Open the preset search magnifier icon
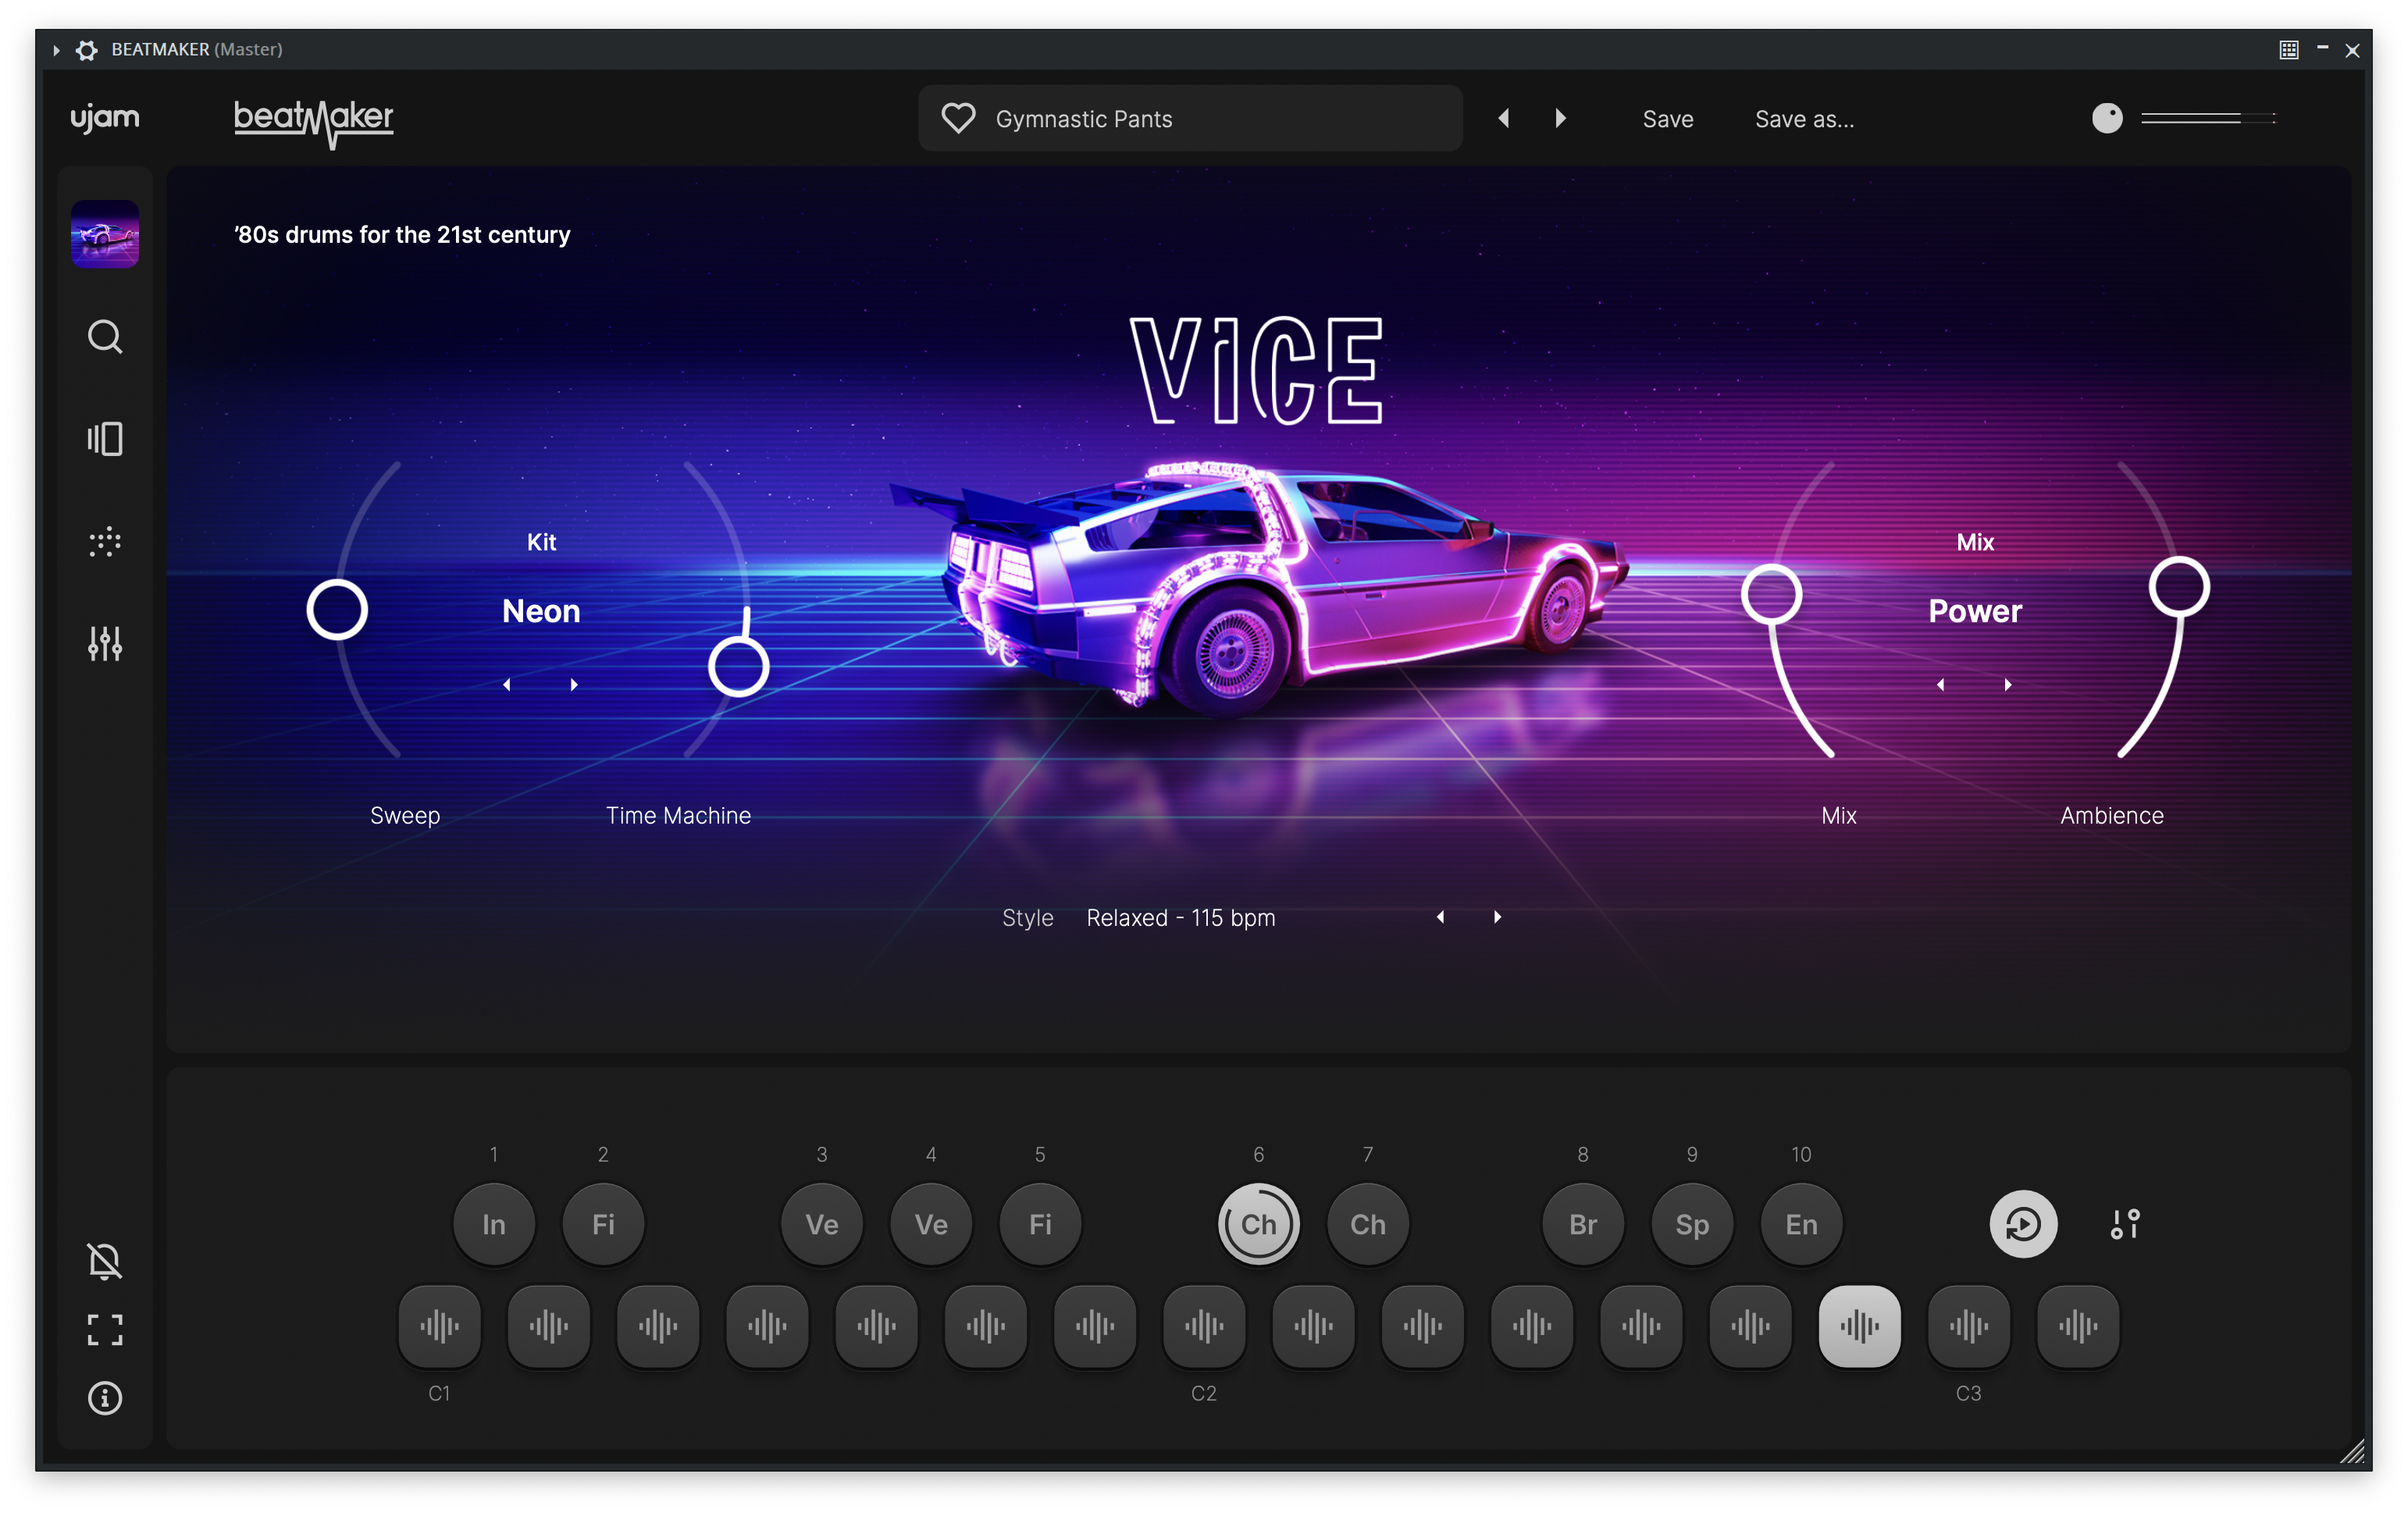 [x=105, y=337]
